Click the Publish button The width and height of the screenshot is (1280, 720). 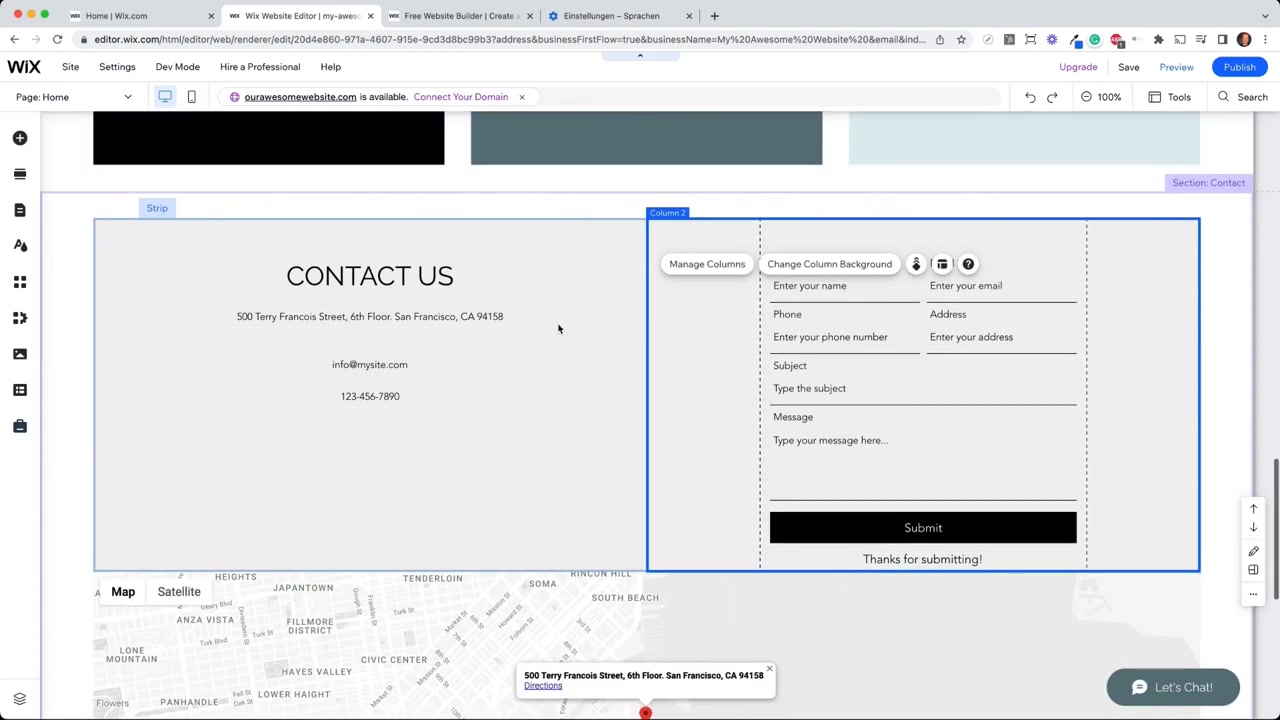1239,67
